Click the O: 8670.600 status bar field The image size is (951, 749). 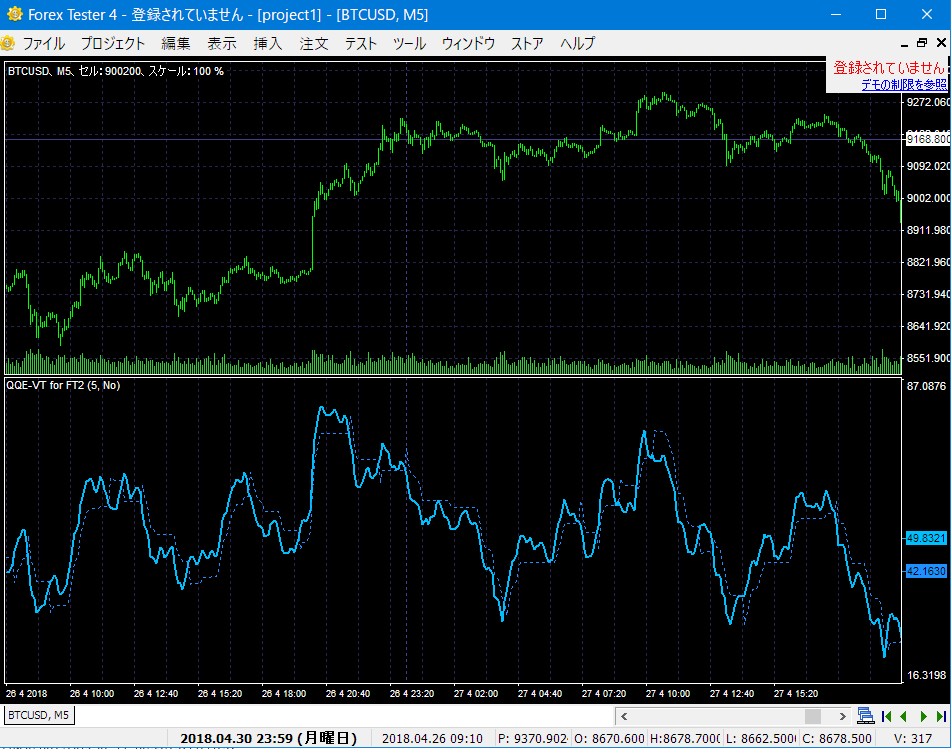[609, 738]
